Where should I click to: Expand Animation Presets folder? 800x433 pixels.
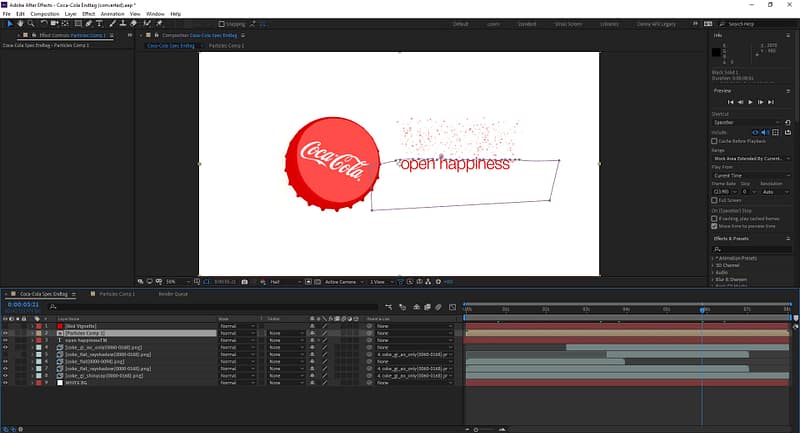(x=713, y=258)
